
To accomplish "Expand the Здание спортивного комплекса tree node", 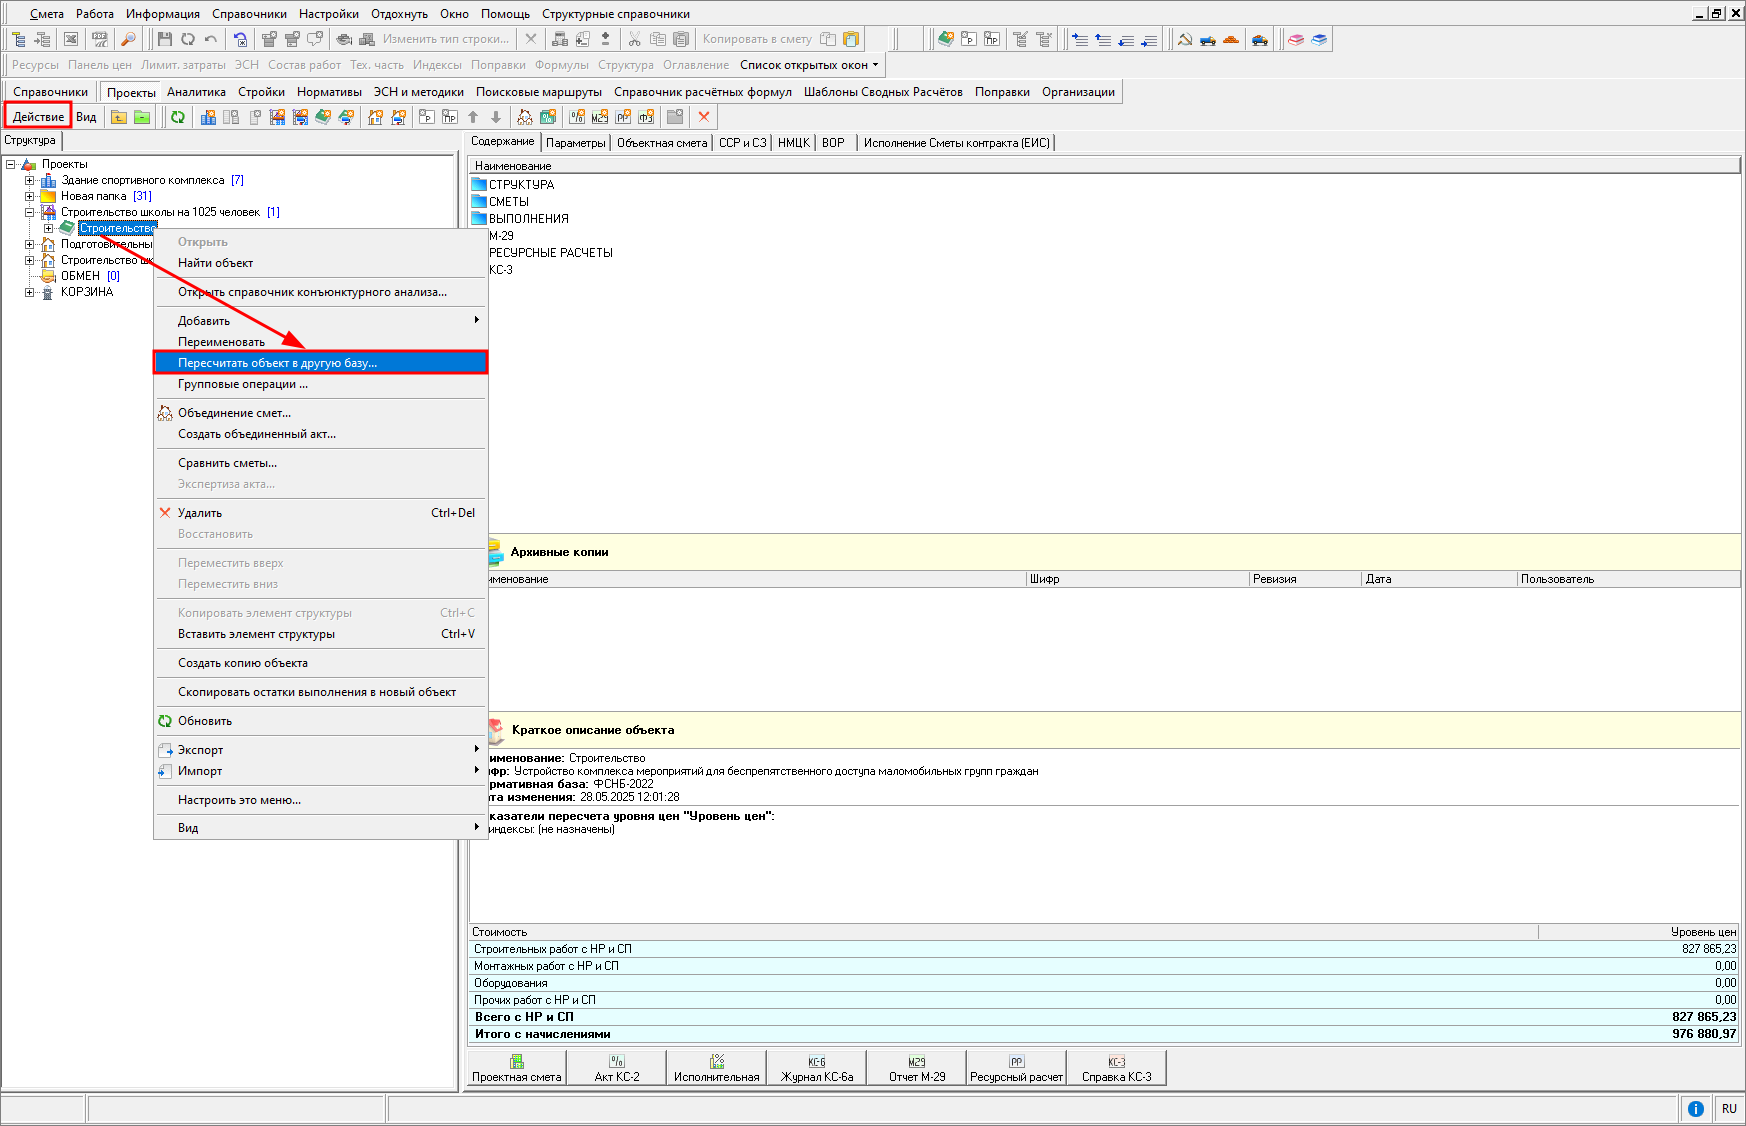I will coord(30,180).
